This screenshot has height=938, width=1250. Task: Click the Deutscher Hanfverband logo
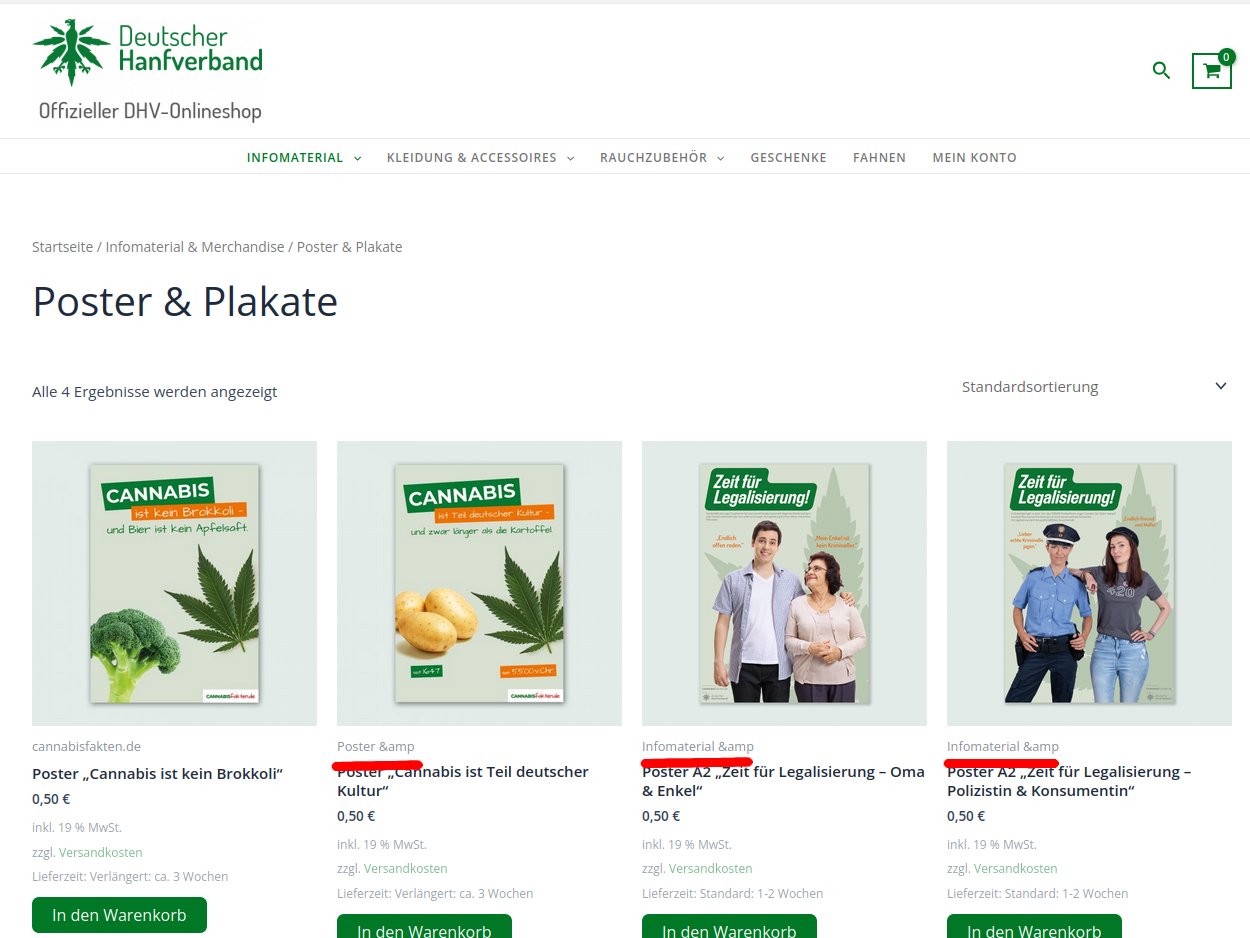[x=147, y=52]
